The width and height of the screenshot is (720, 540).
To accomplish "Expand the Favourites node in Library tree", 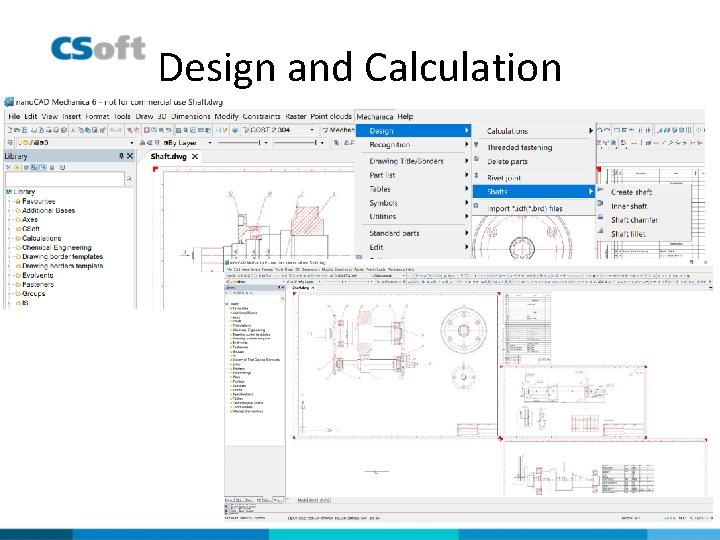I will 9,201.
